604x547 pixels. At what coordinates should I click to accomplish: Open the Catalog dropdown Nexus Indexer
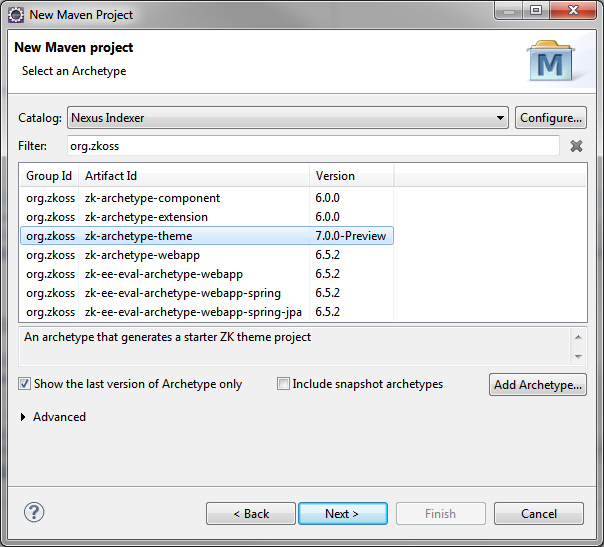pyautogui.click(x=288, y=117)
